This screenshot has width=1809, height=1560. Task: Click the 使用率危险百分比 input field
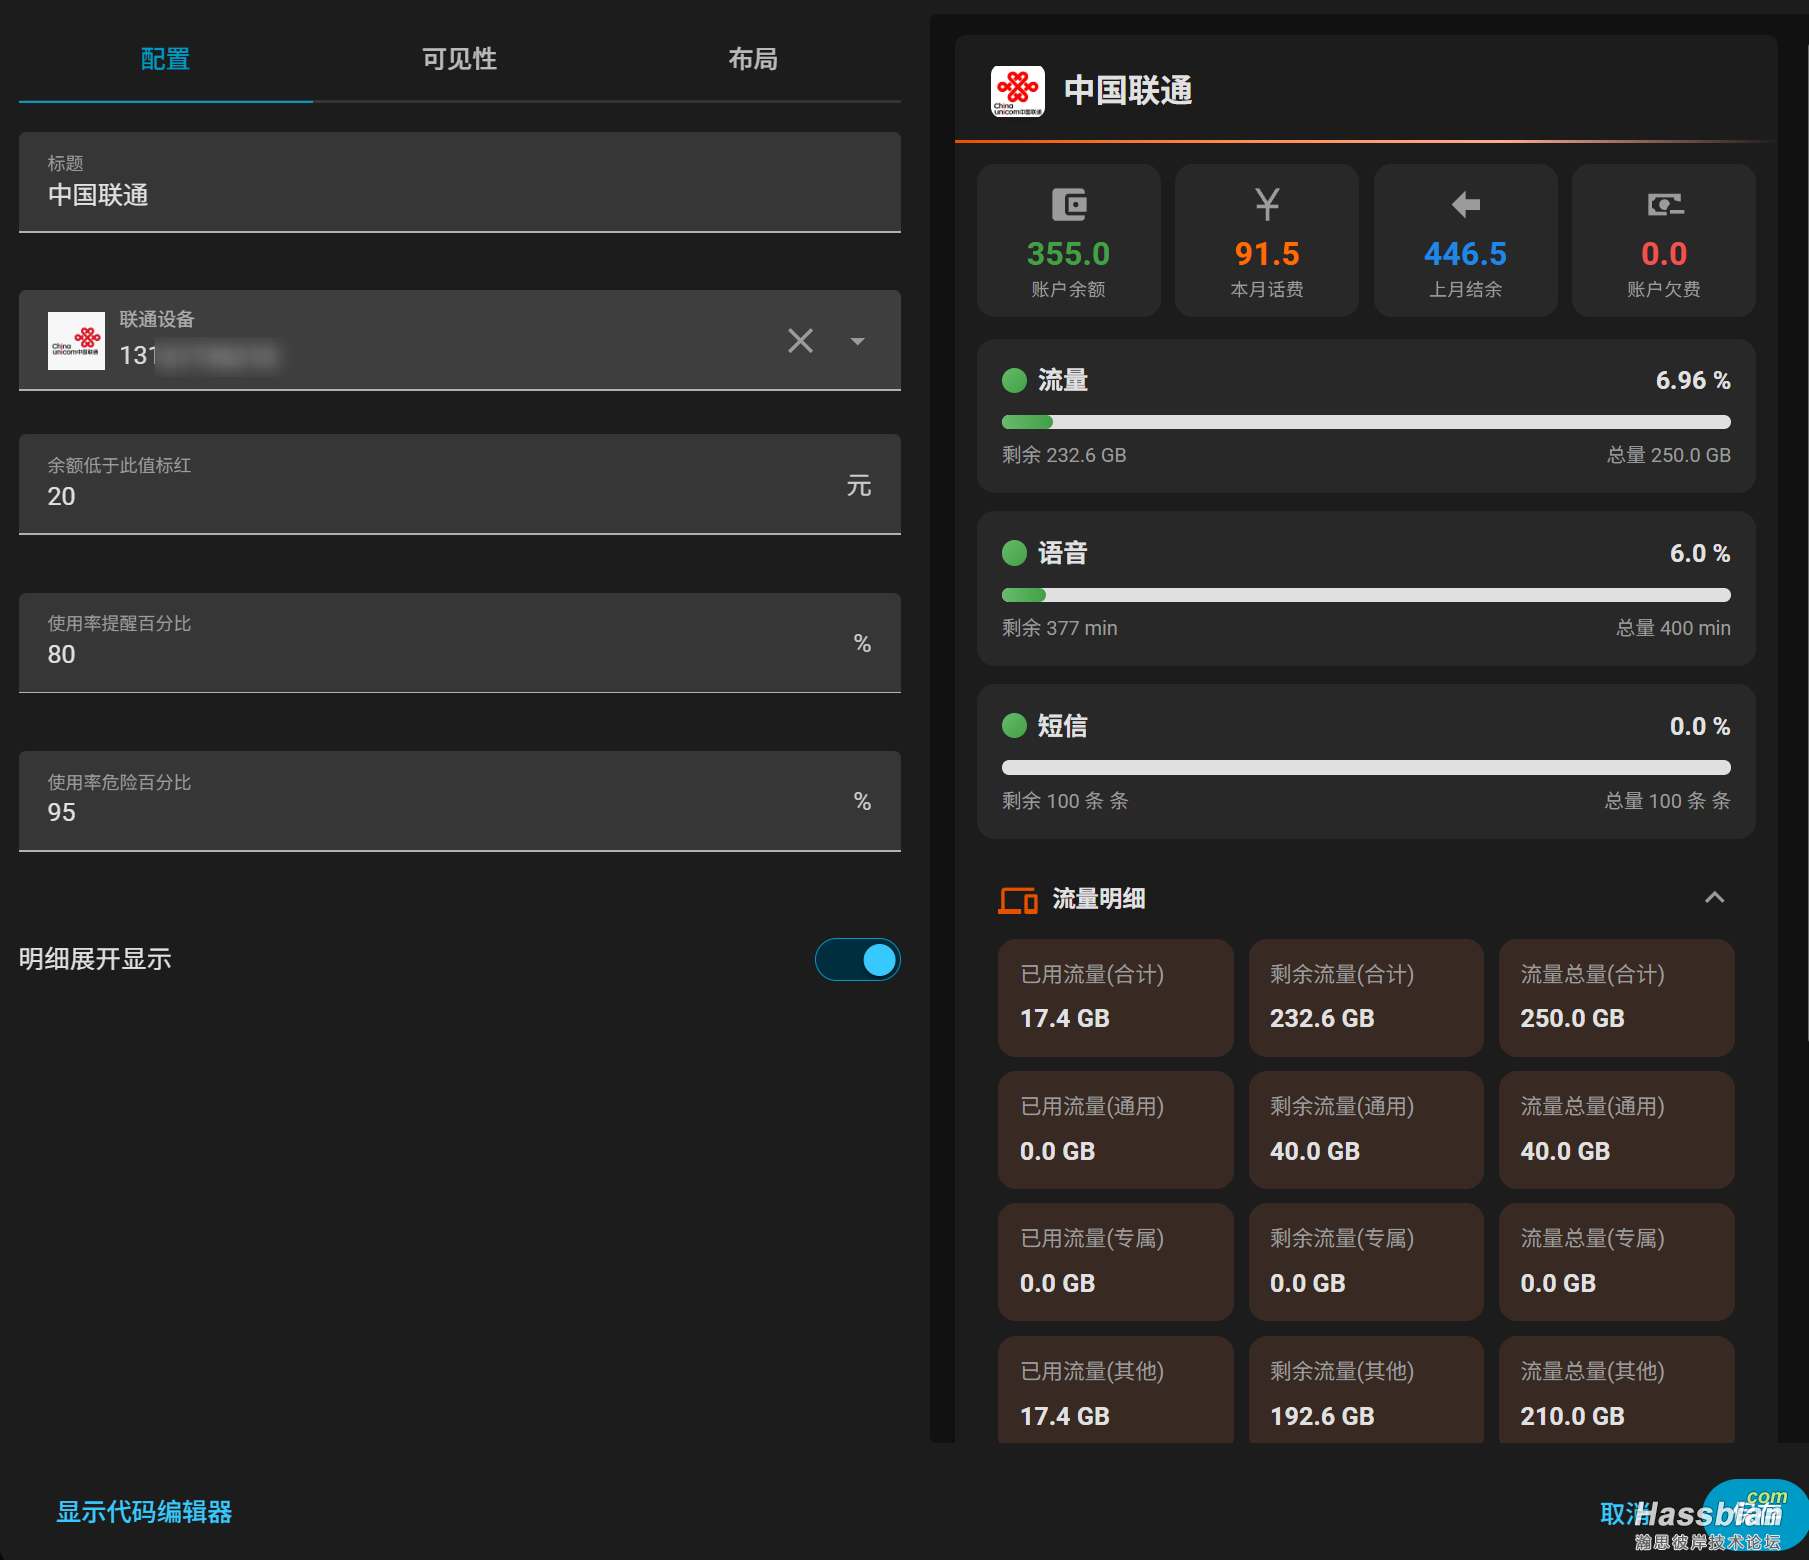point(460,801)
